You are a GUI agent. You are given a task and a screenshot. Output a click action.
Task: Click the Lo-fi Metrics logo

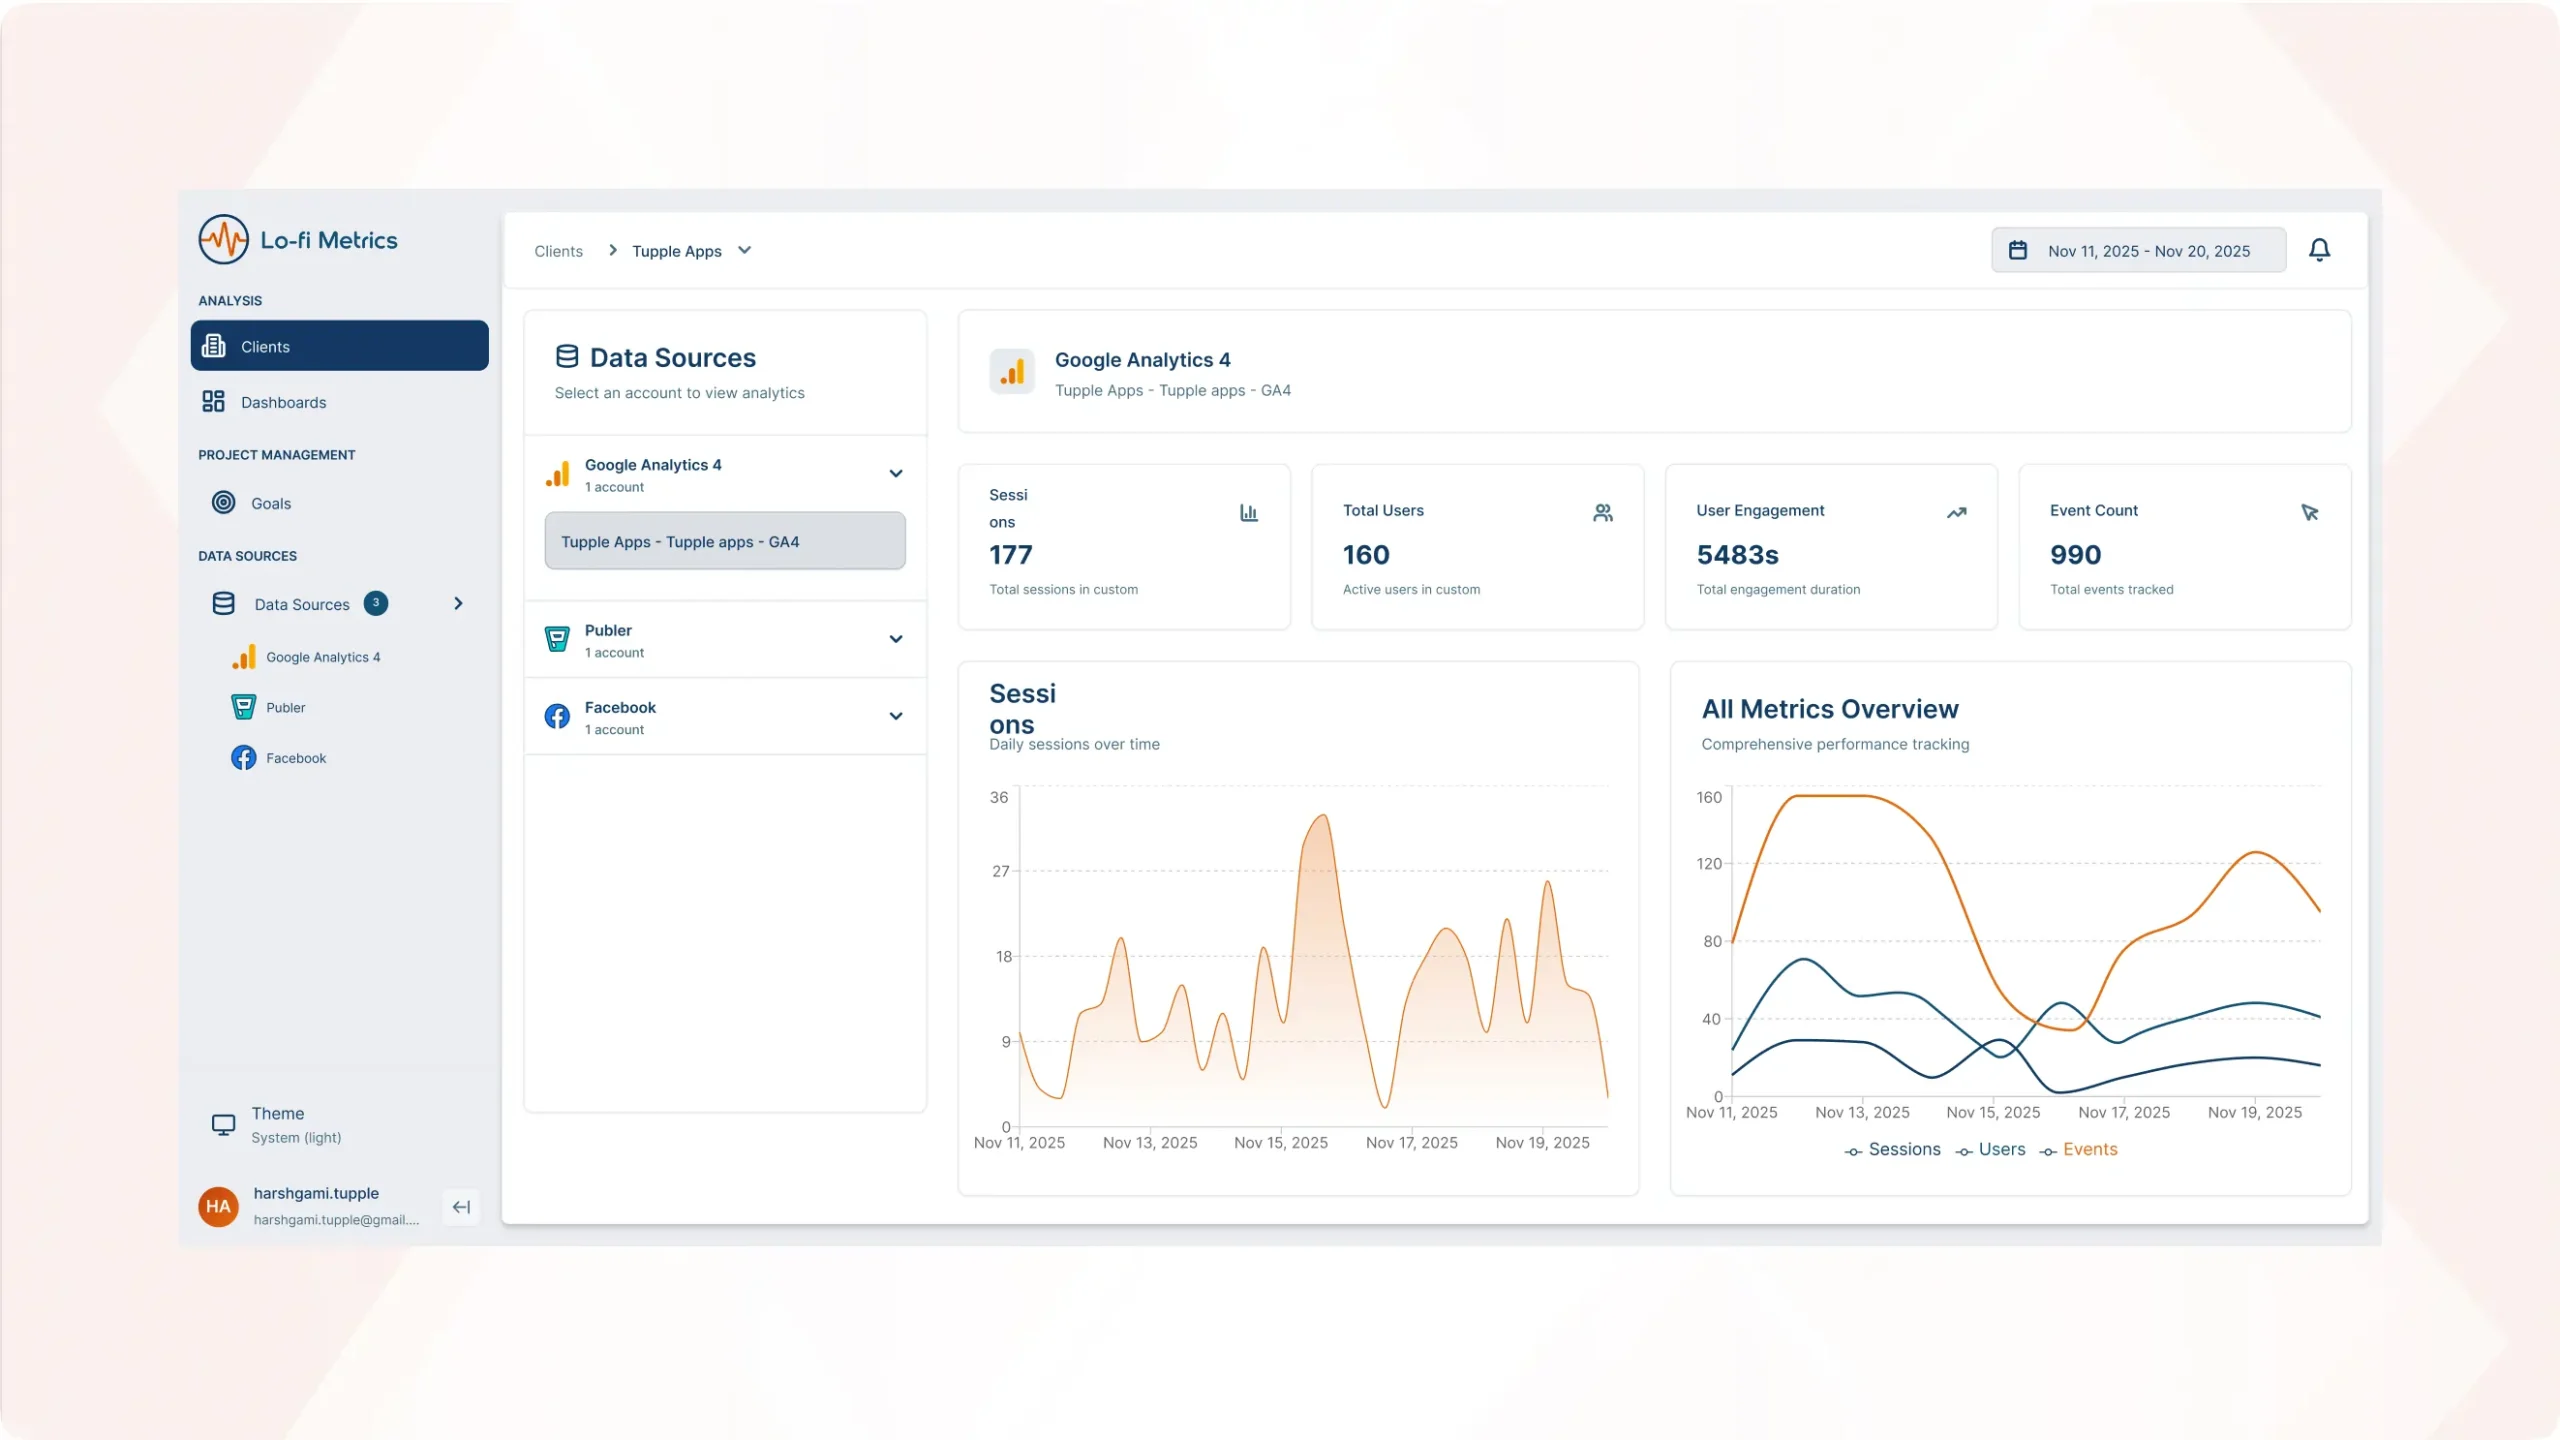pyautogui.click(x=224, y=240)
